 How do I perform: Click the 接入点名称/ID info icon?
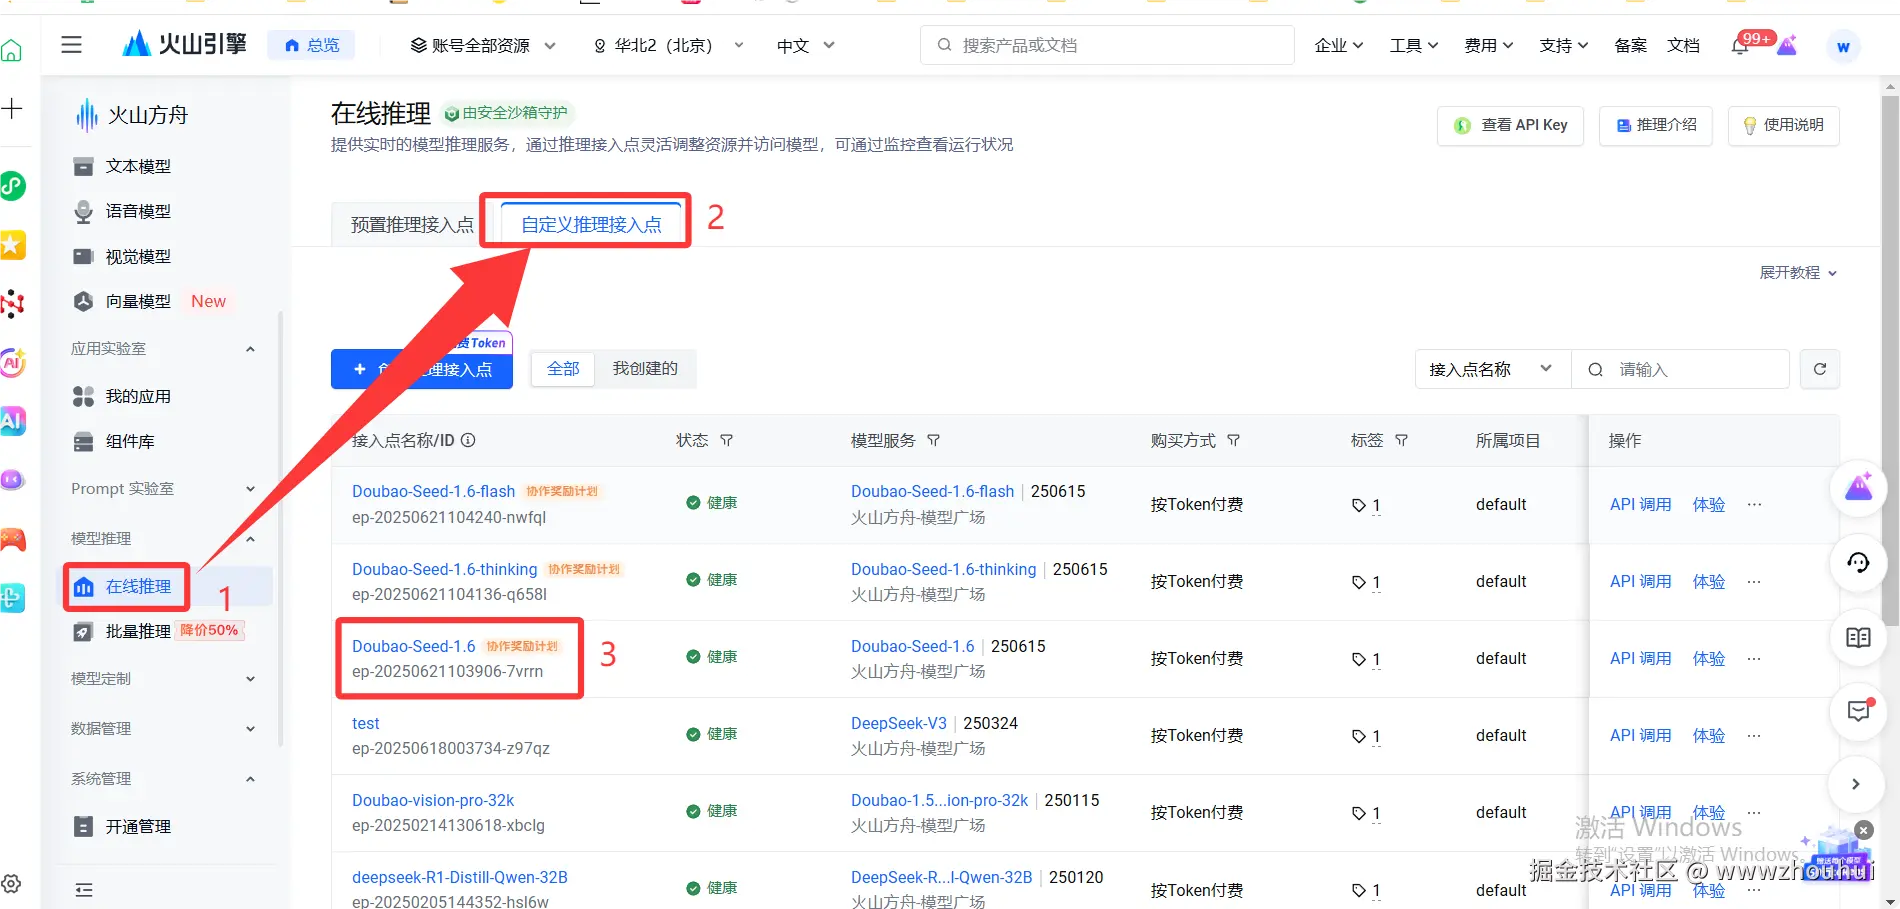coord(468,440)
